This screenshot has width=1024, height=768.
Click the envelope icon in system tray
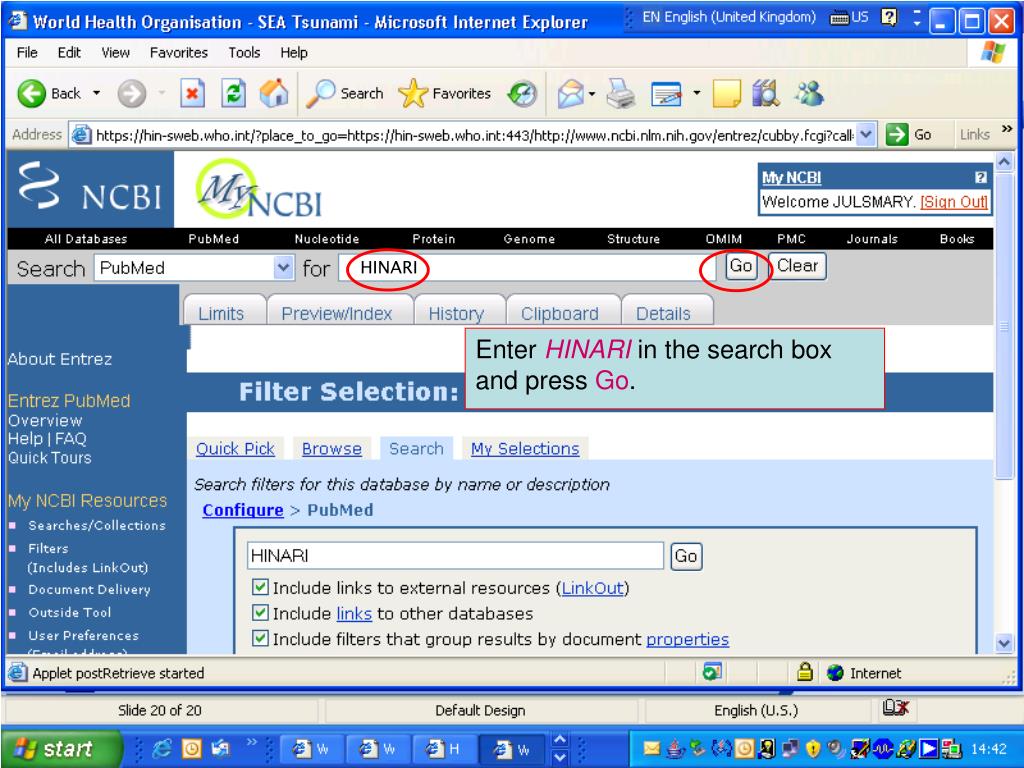652,748
